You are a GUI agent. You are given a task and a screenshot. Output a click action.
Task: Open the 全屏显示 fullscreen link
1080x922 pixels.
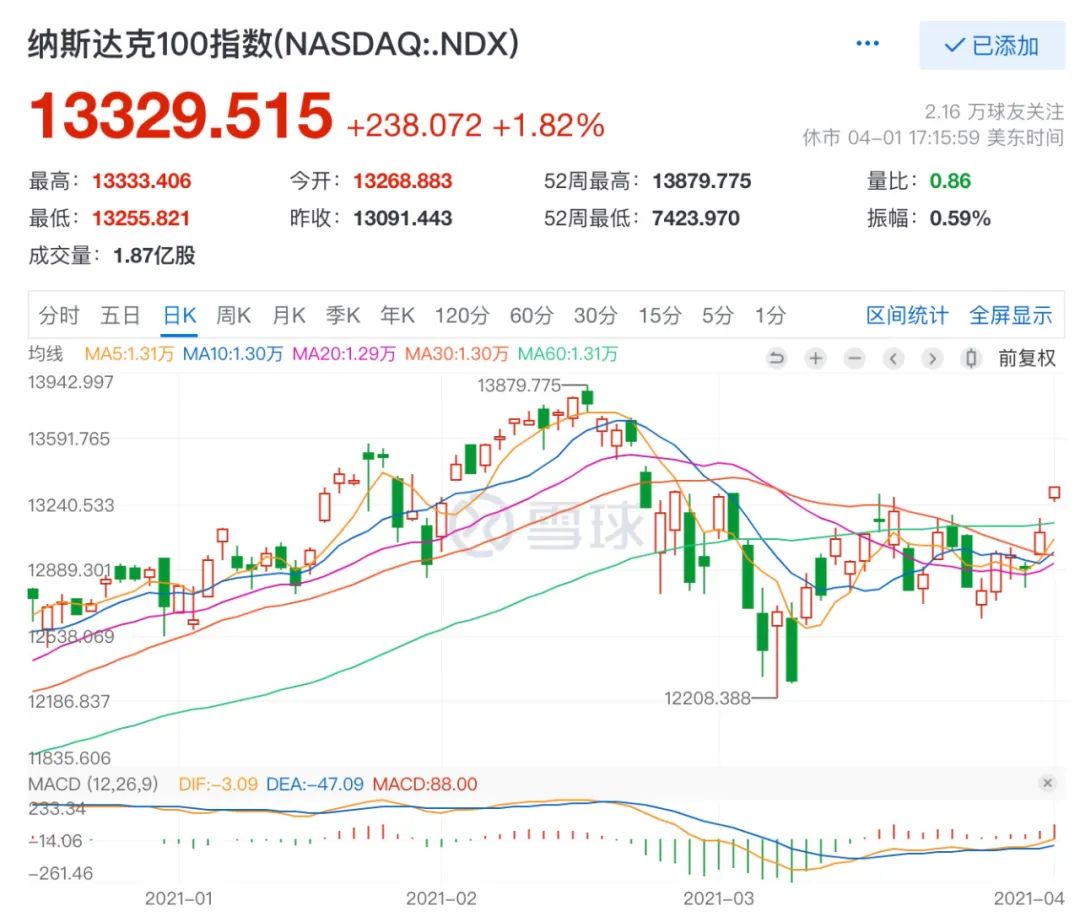(x=1010, y=315)
